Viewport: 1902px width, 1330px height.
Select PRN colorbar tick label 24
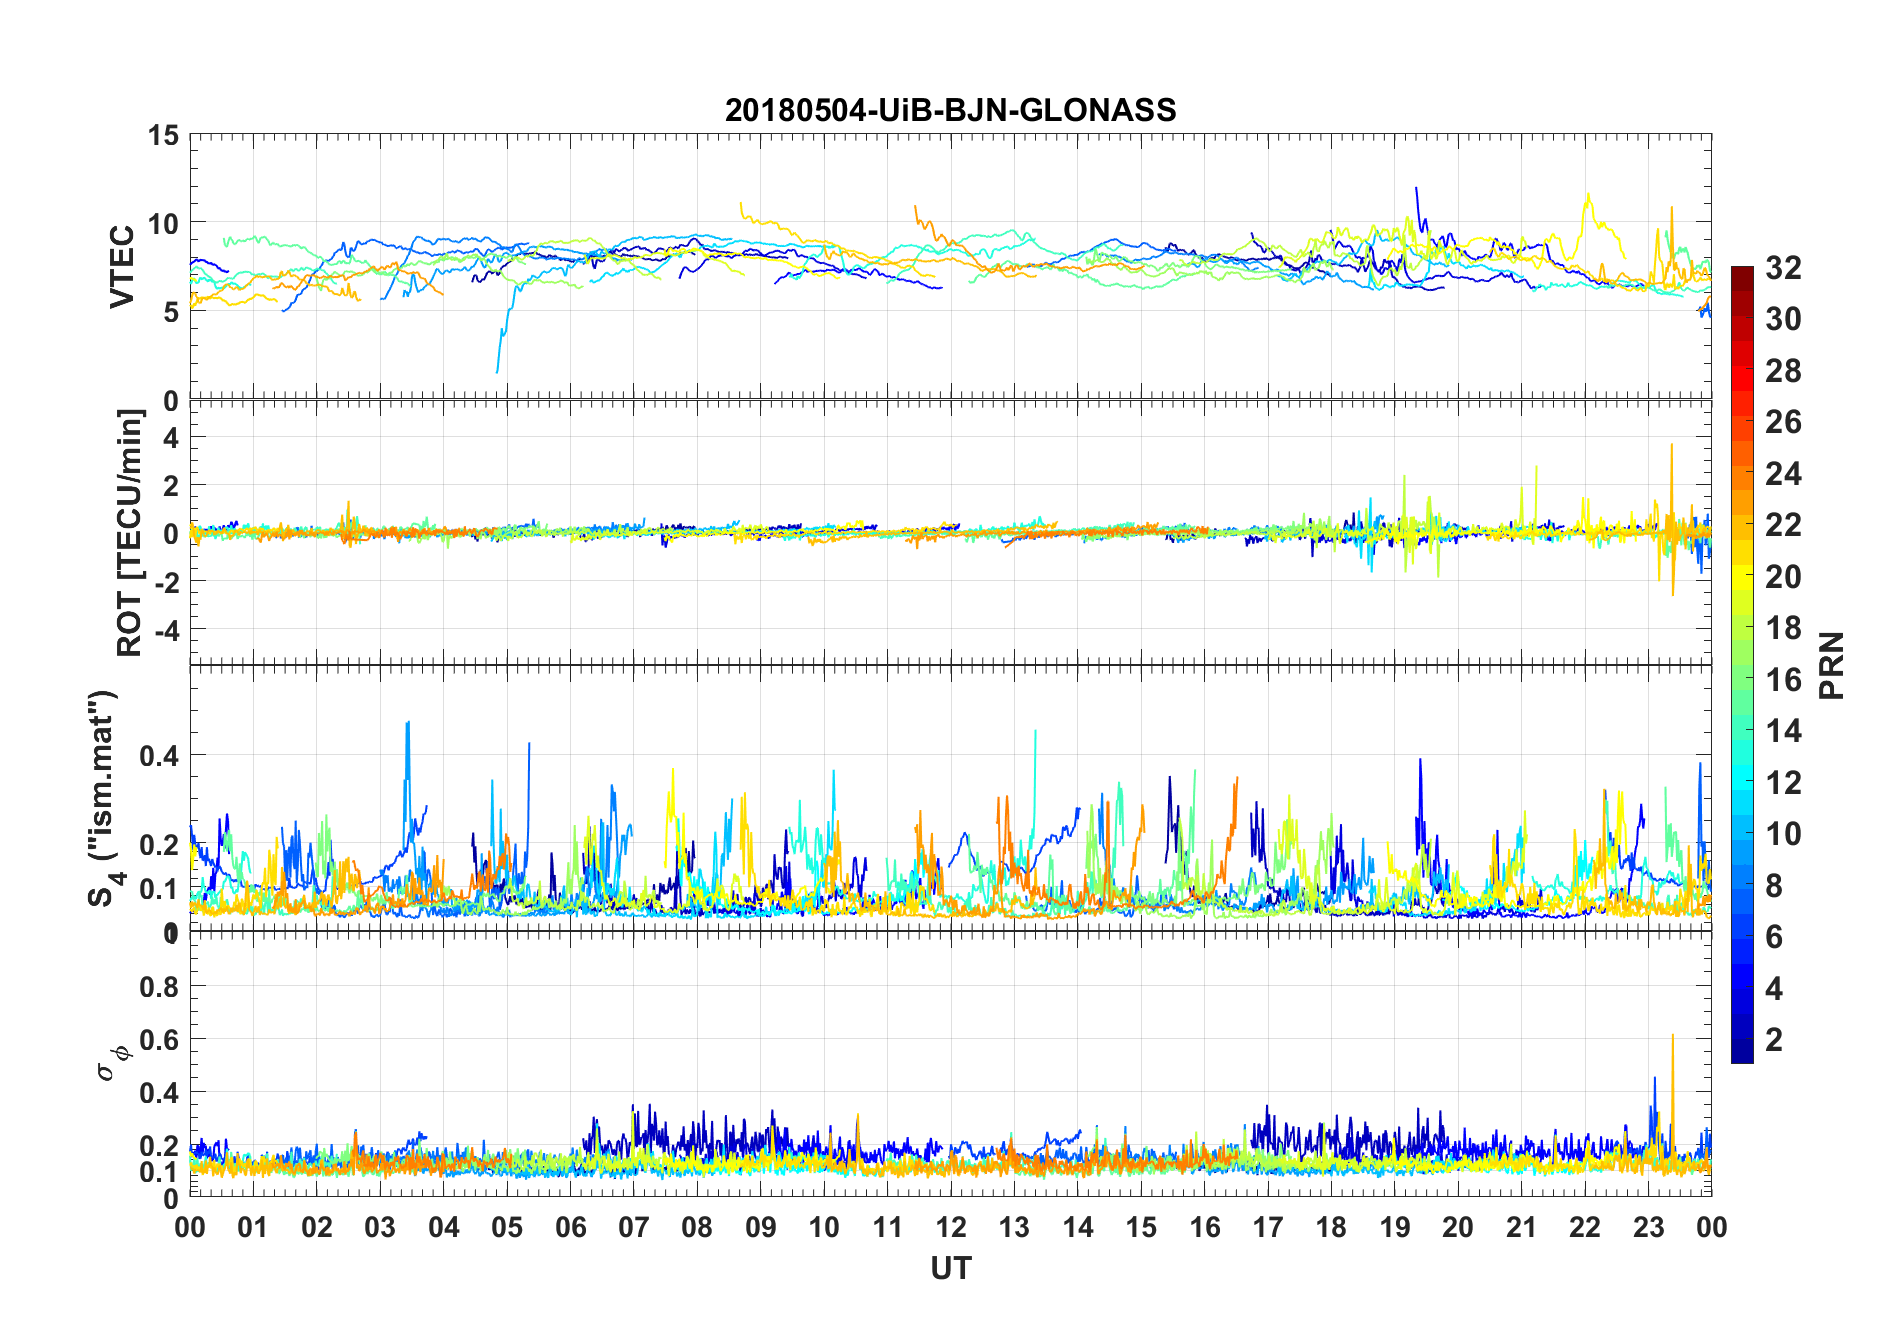pyautogui.click(x=1784, y=473)
